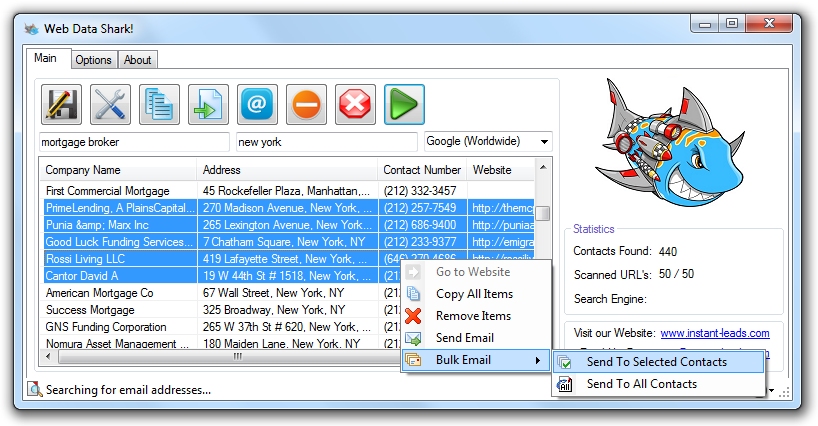Select the Success Mortgage row
Screen dimensions: 818x426
(x=222, y=310)
